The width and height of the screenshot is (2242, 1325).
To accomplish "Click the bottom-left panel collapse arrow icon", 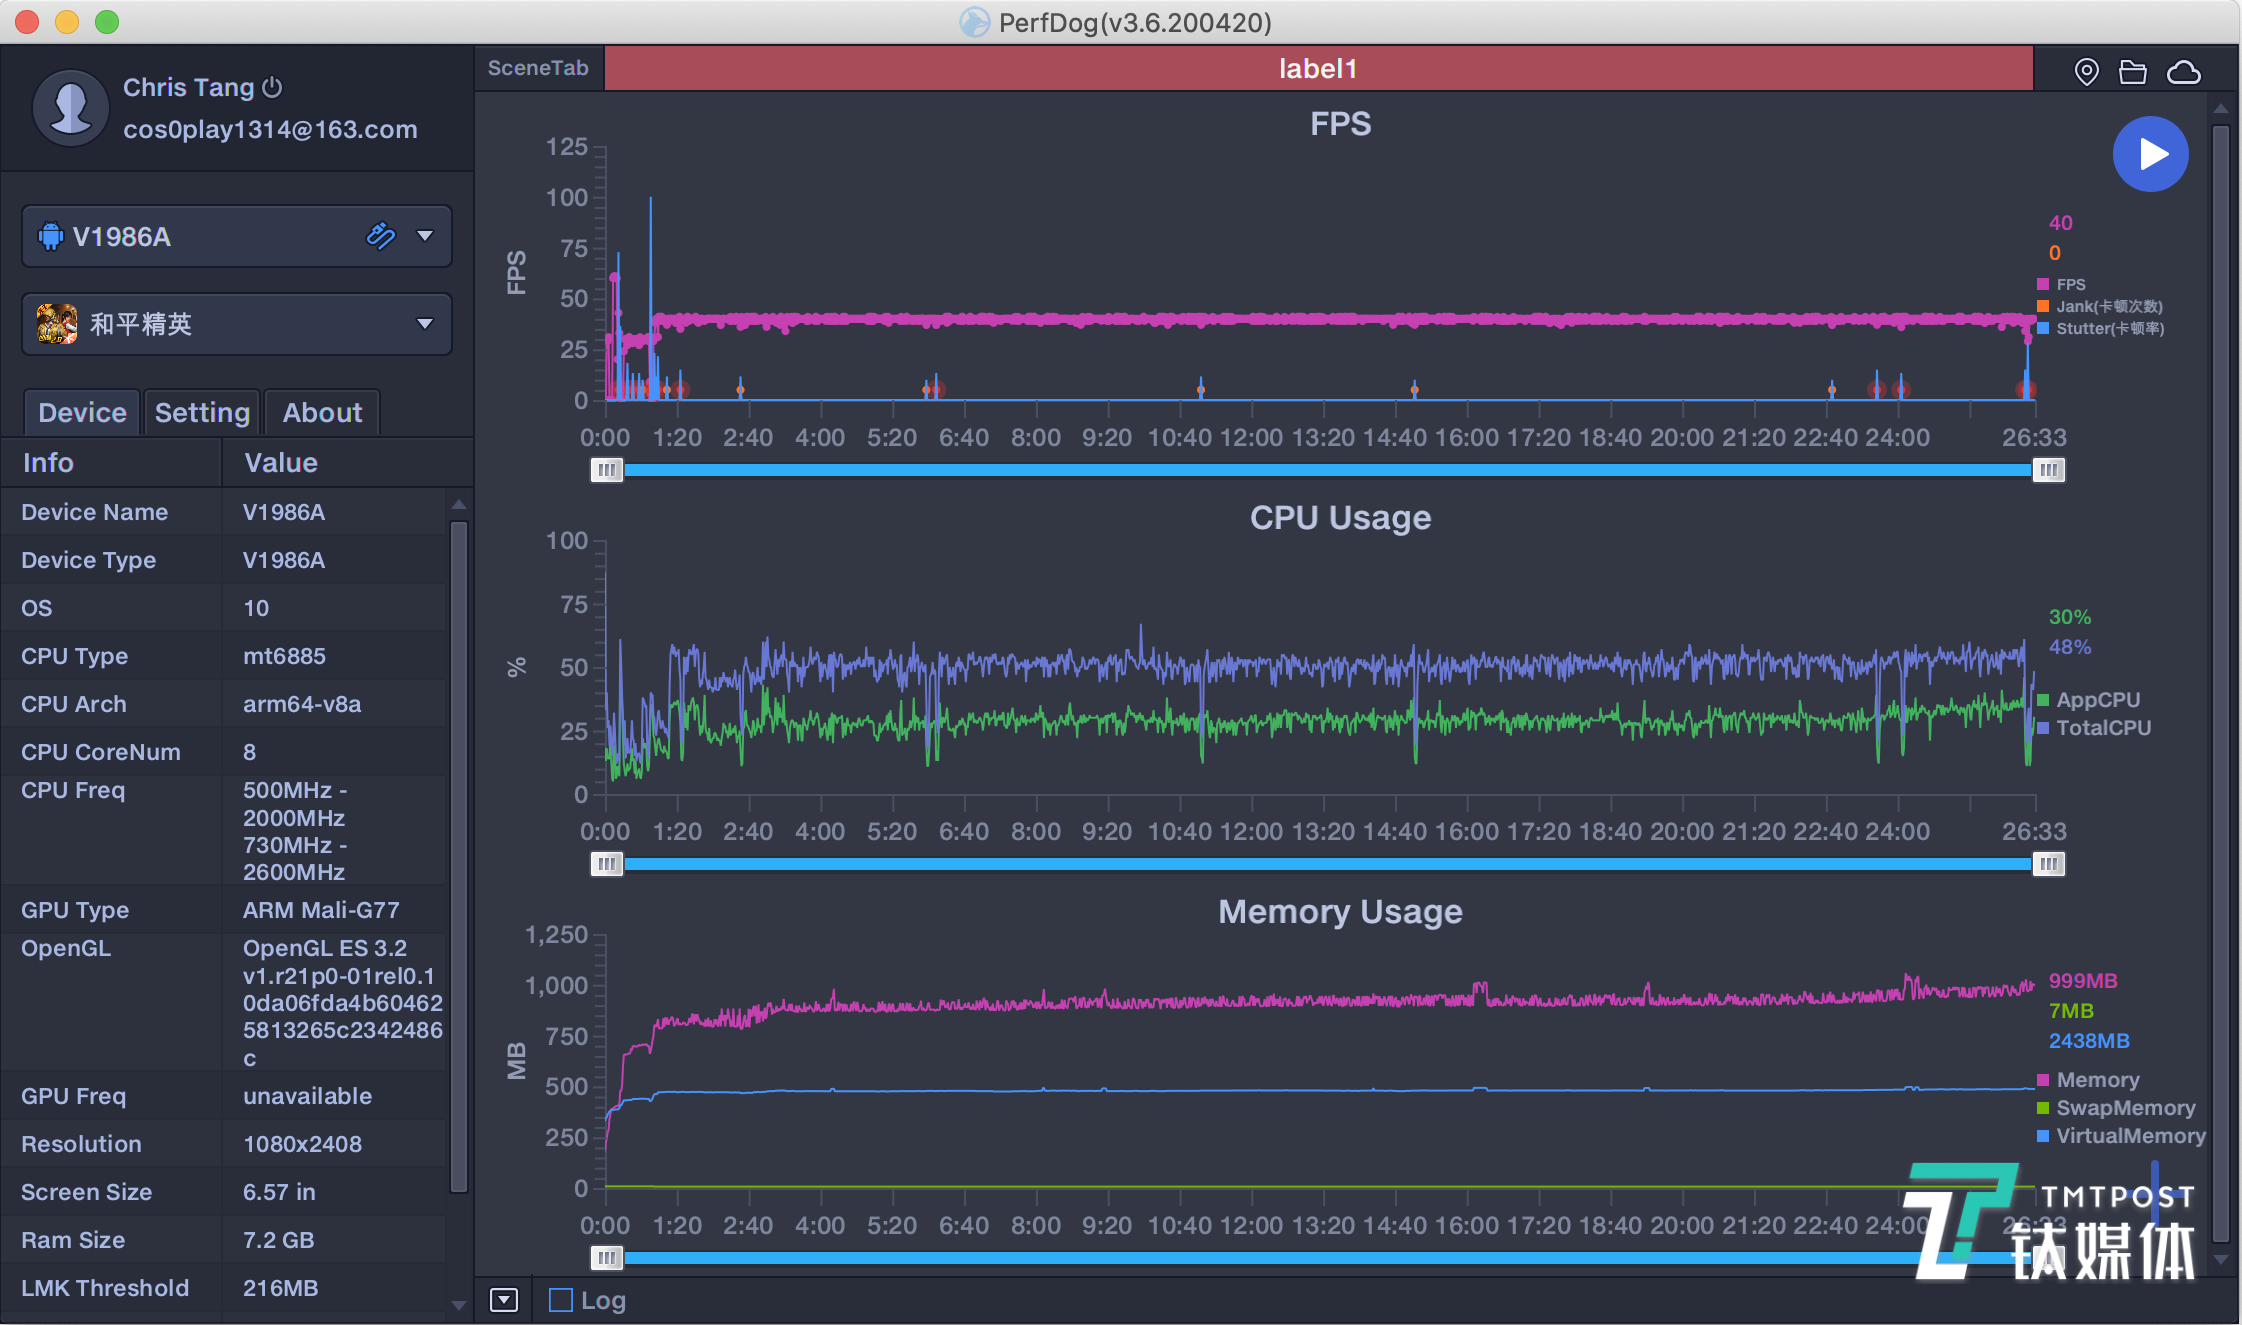I will pos(503,1299).
